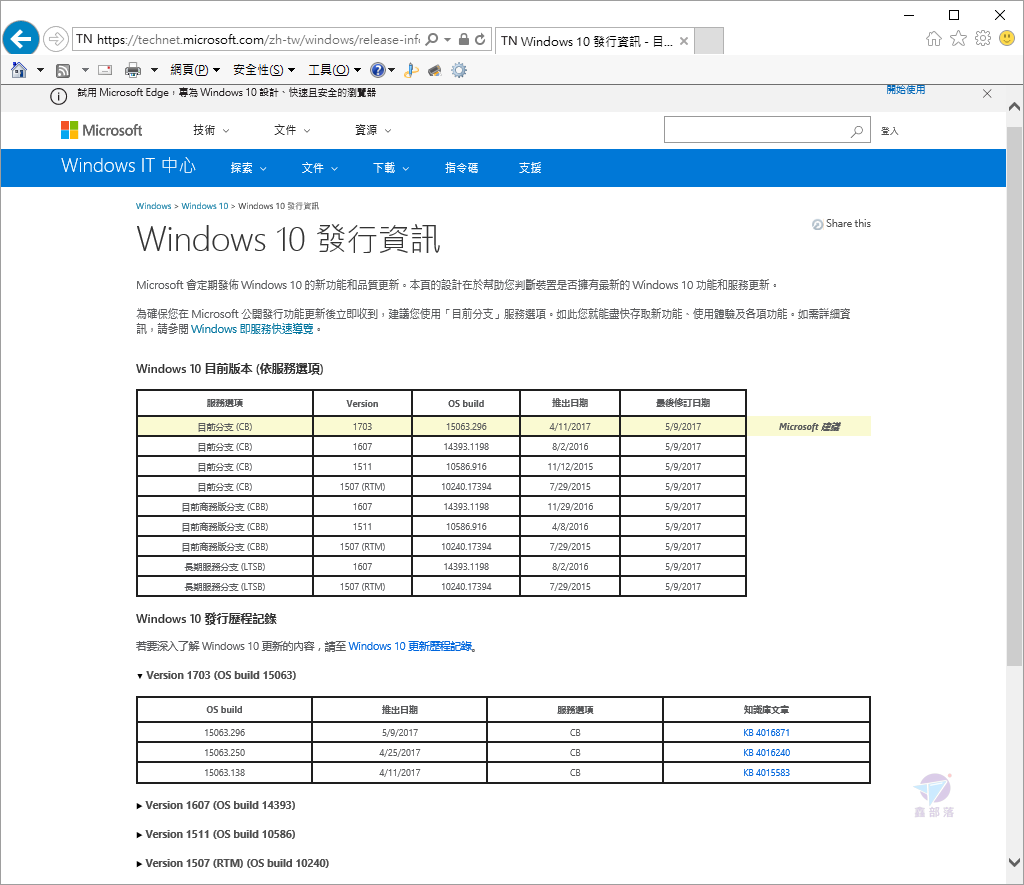Click the pen-with-ring toolbar icon
Screen dimensions: 1024x885
click(x=411, y=70)
